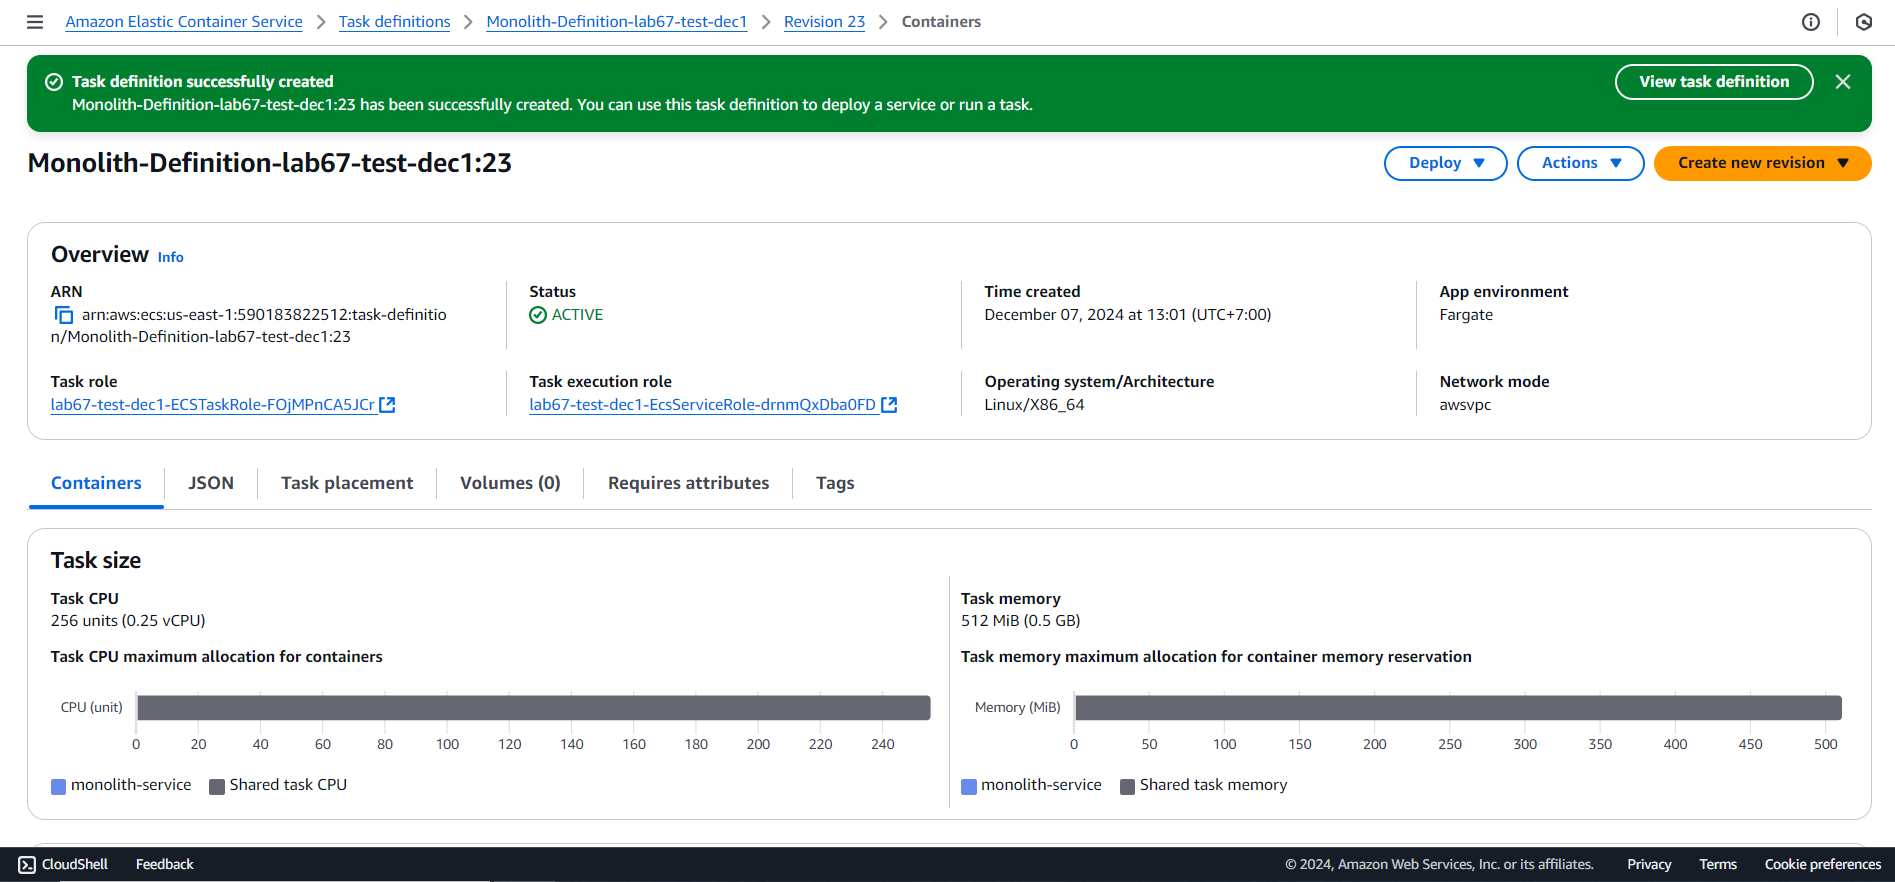Viewport: 1895px width, 882px height.
Task: Click the info panel icon in the header
Action: pyautogui.click(x=1811, y=22)
